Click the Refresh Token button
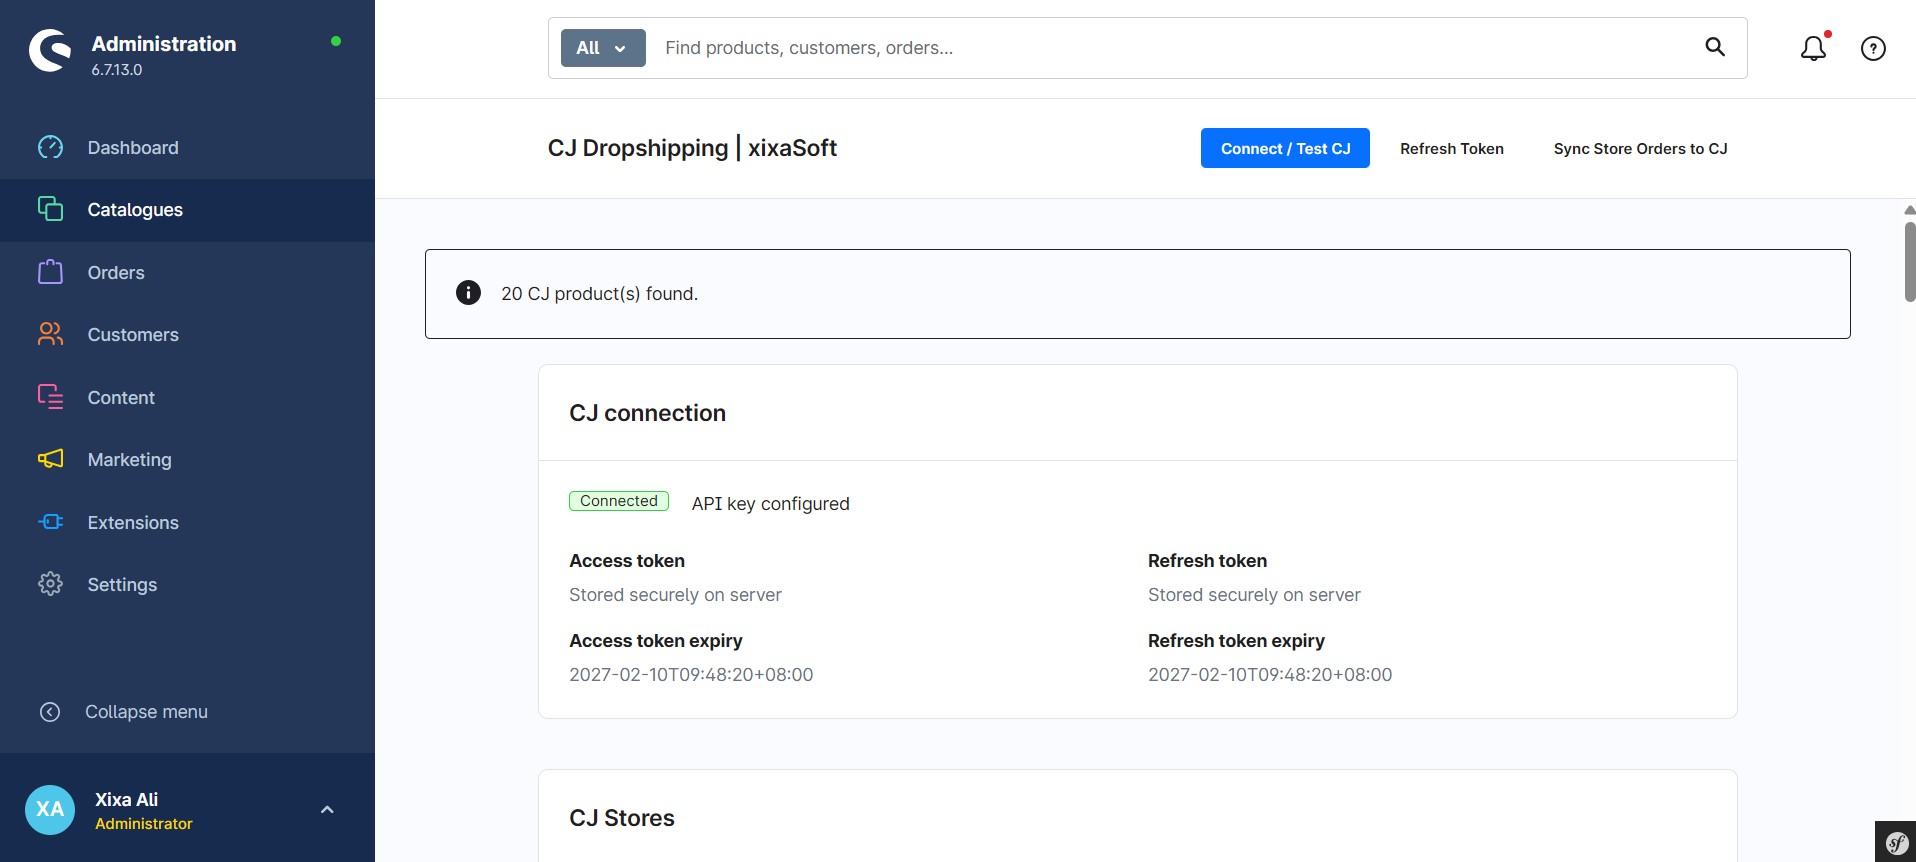The height and width of the screenshot is (862, 1916). (x=1452, y=148)
